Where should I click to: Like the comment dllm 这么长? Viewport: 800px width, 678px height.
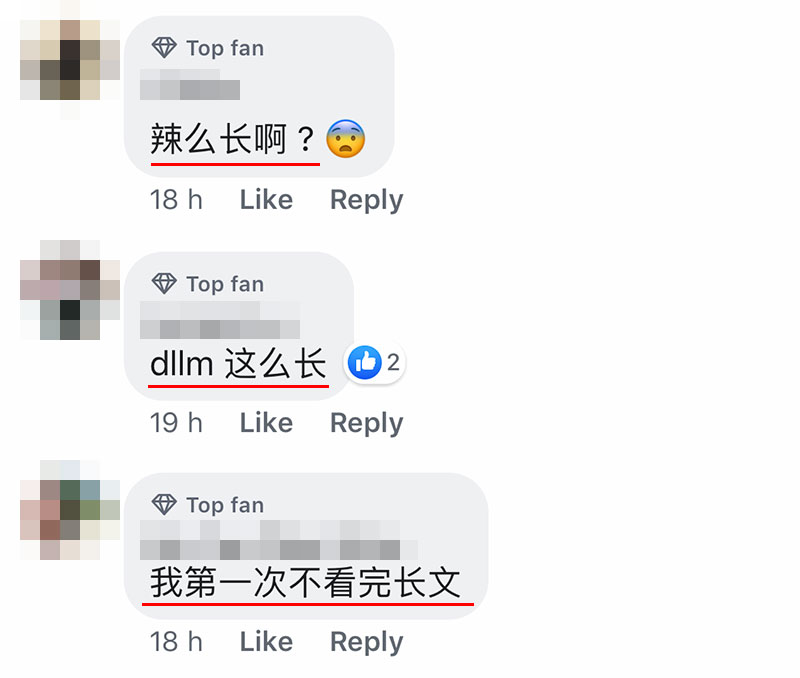266,422
